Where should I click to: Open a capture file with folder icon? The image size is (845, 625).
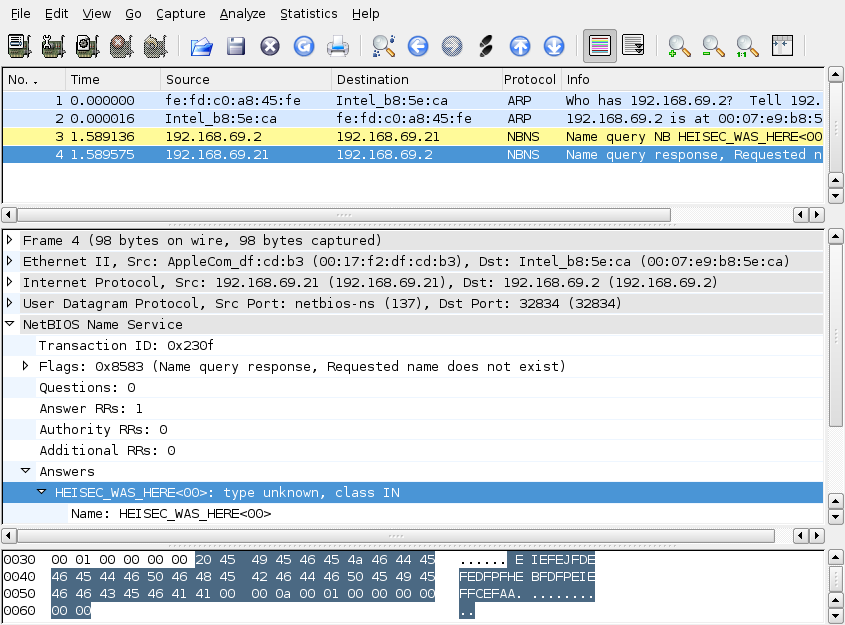202,46
